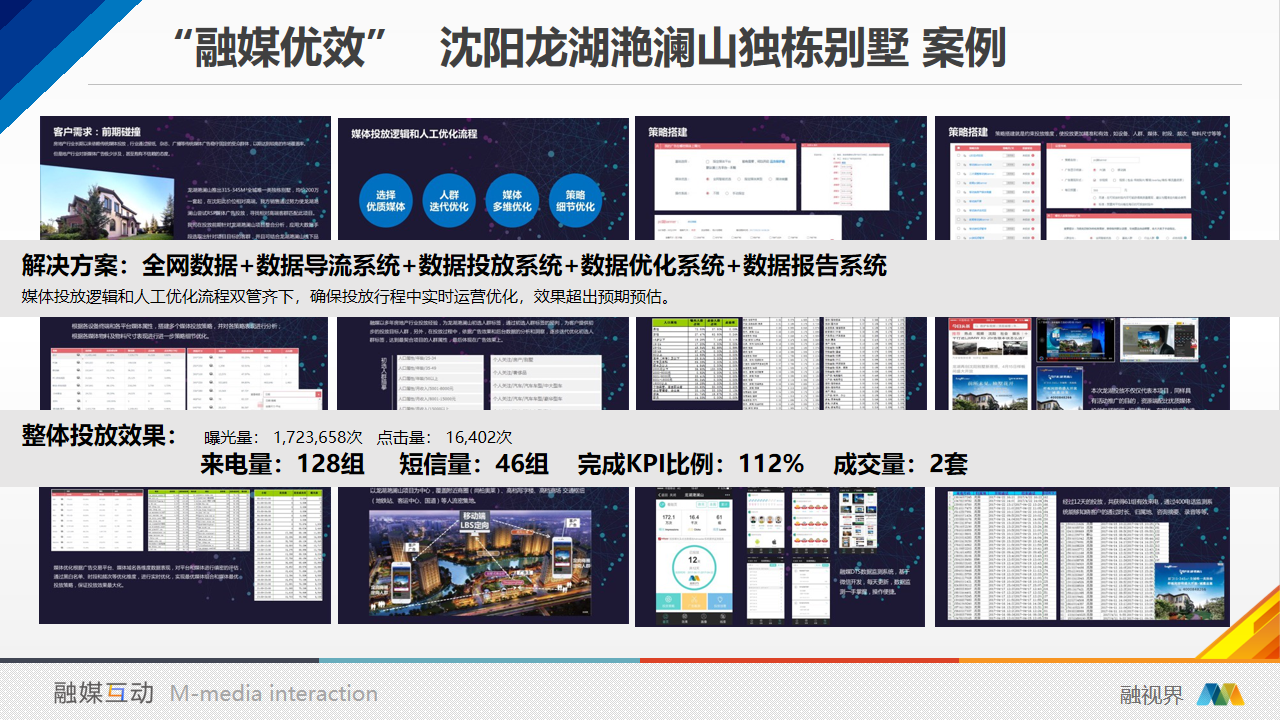Select the 媒体多维优化 blue circle
Image resolution: width=1280 pixels, height=720 pixels.
pos(517,200)
